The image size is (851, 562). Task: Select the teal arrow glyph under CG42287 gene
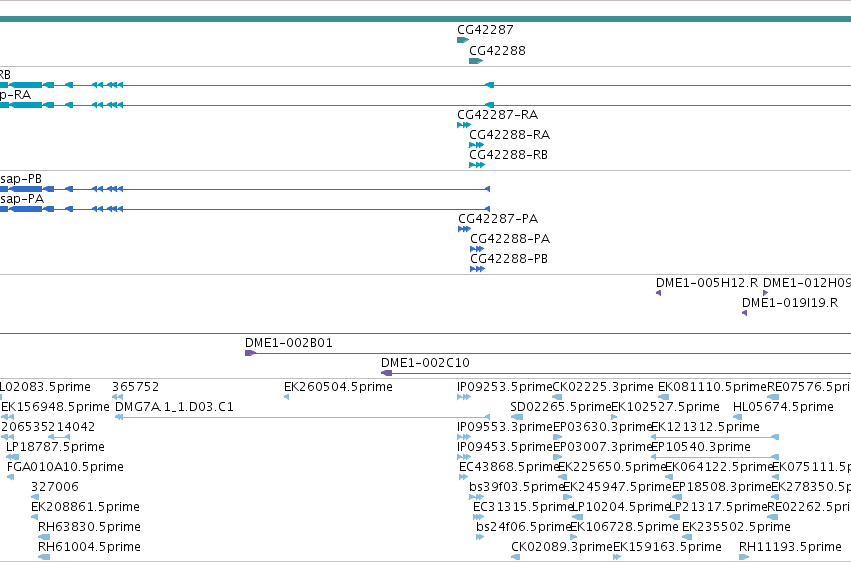[x=463, y=40]
